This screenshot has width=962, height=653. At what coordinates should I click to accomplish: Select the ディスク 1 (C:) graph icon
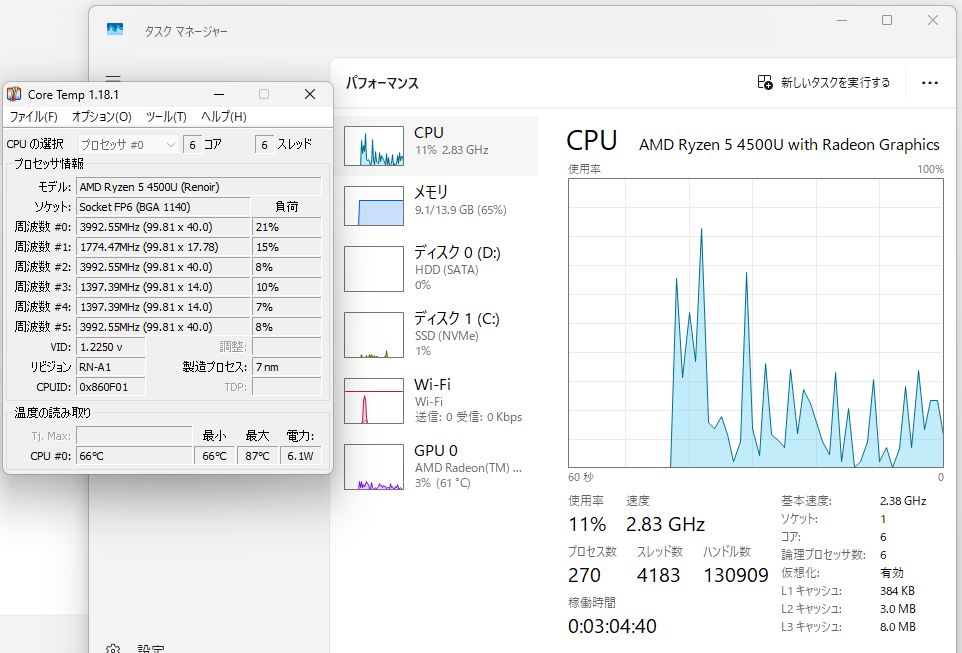coord(374,335)
